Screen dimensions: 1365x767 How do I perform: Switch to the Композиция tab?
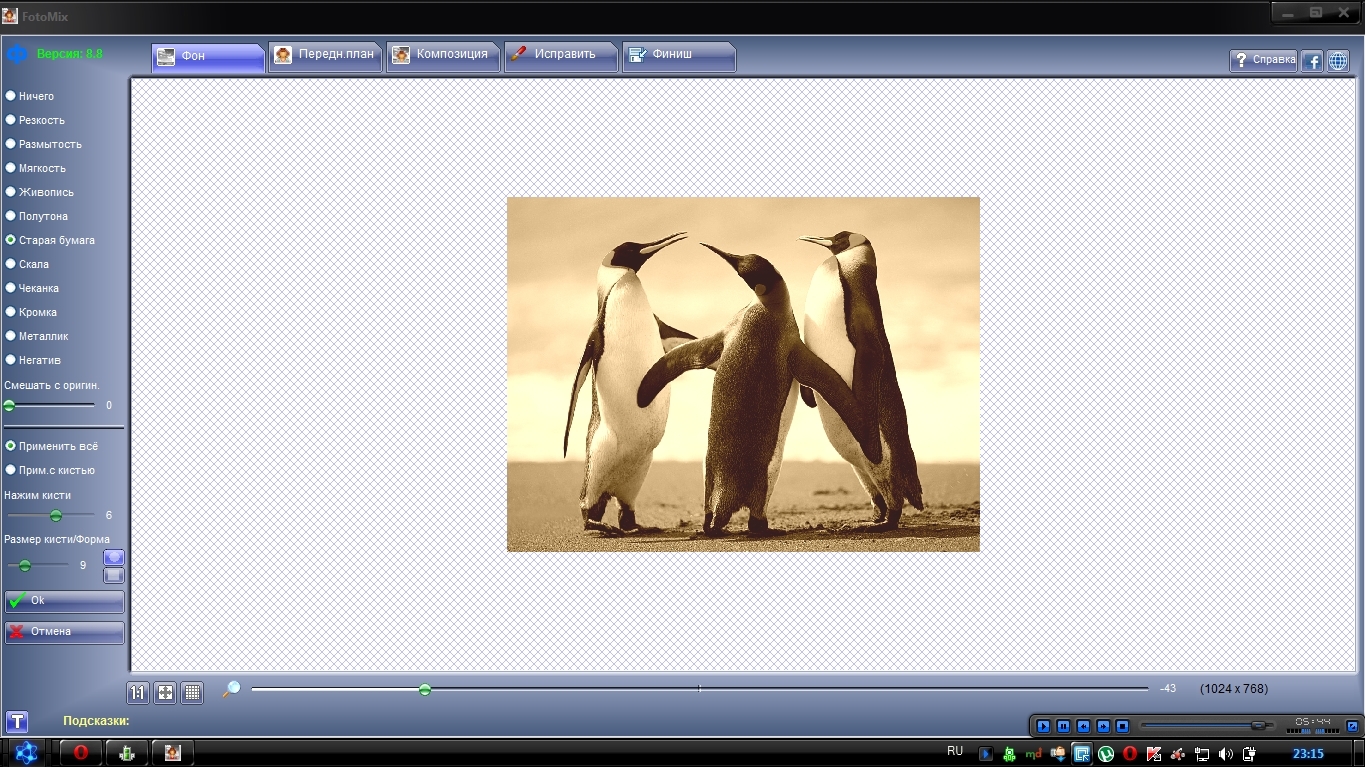tap(442, 55)
